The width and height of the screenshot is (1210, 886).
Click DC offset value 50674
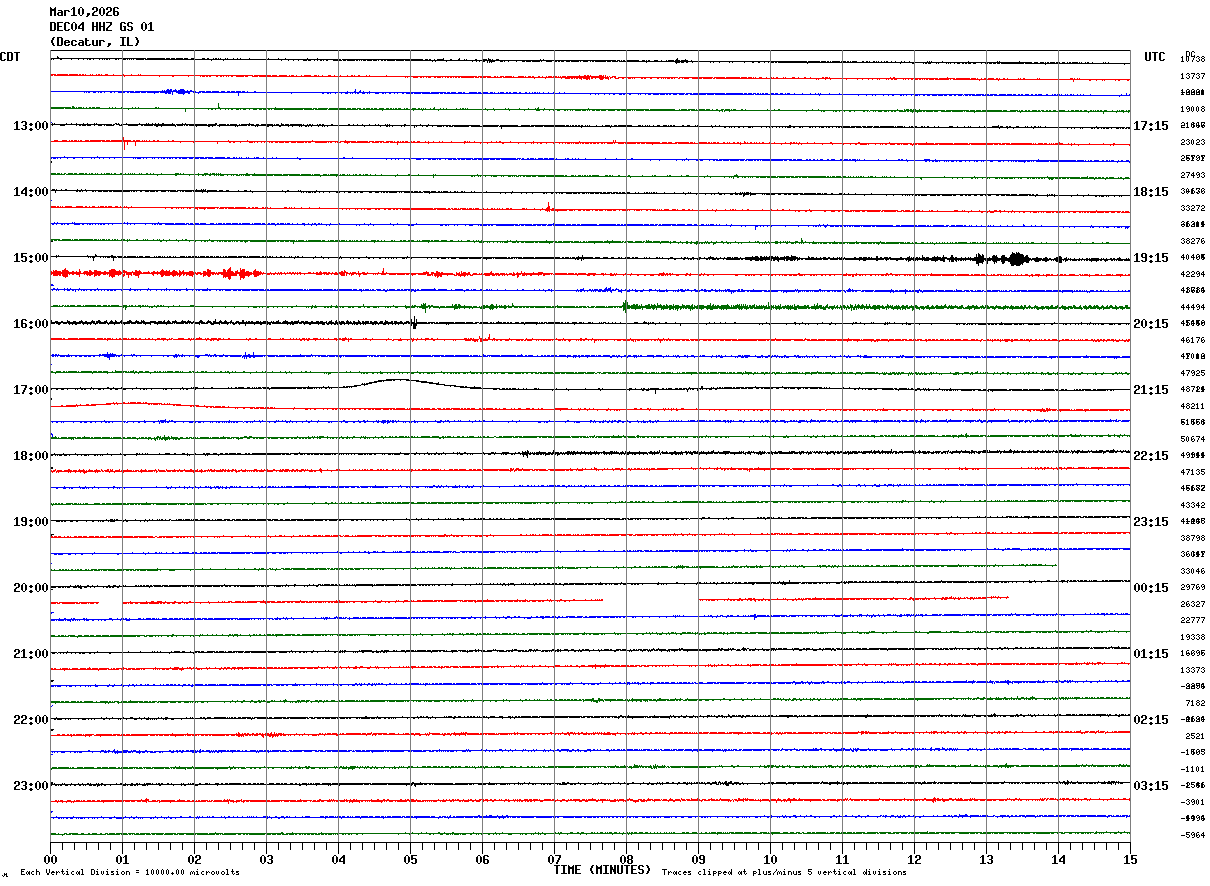1192,440
